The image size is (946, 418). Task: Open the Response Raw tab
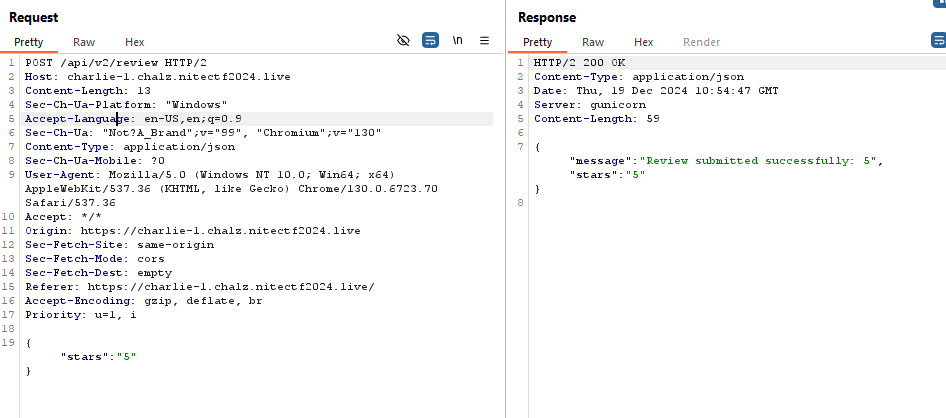coord(593,42)
